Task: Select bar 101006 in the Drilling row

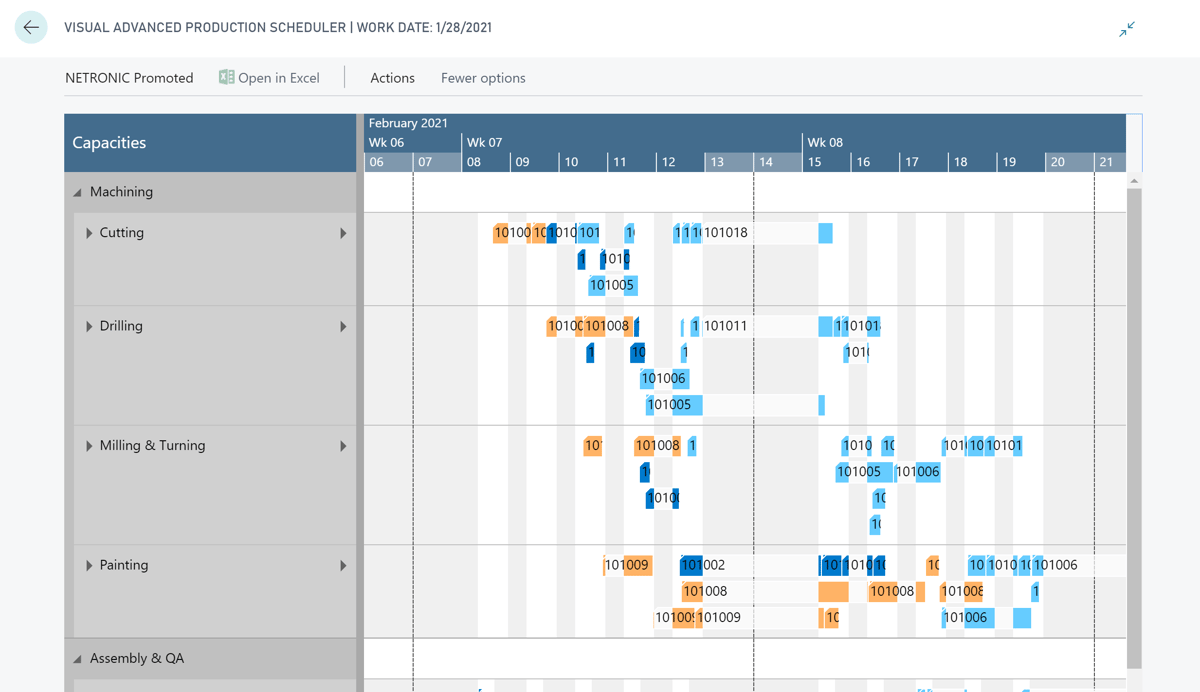Action: (x=665, y=378)
